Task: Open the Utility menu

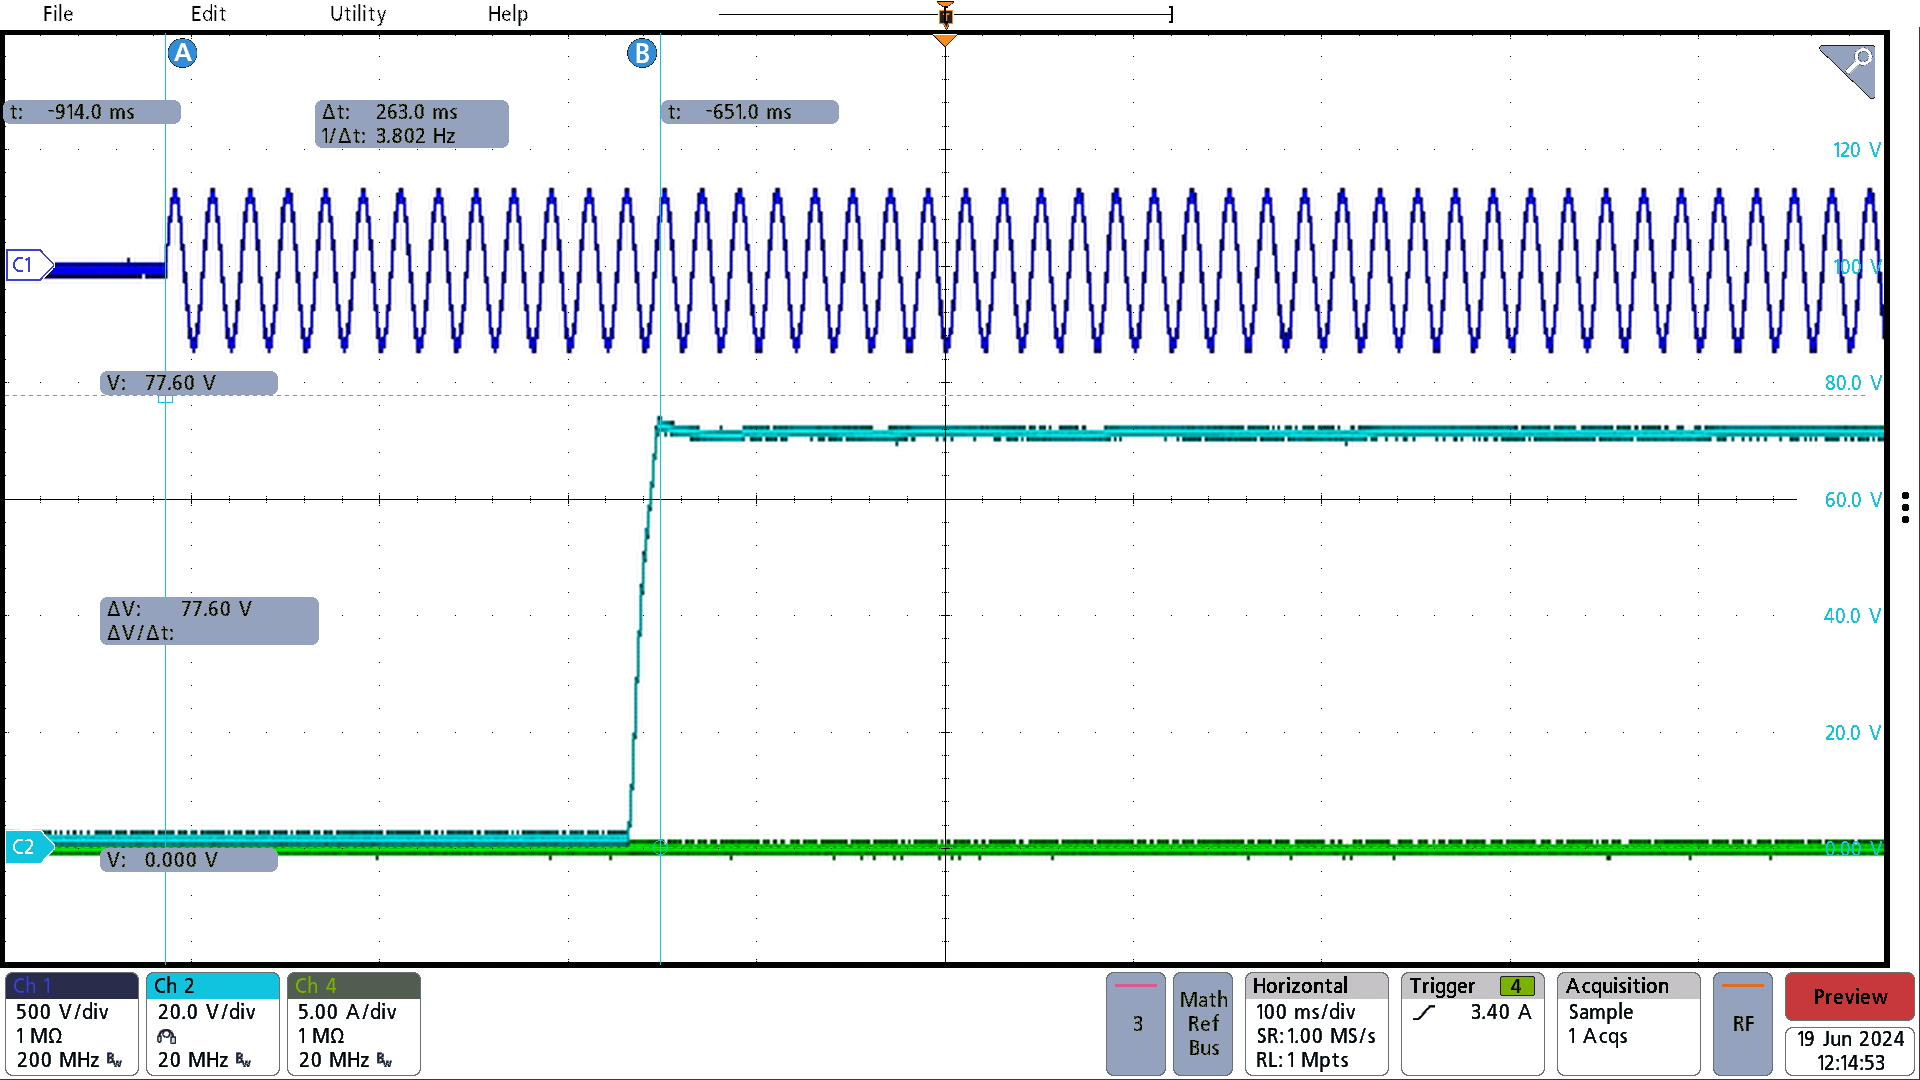Action: pos(358,14)
